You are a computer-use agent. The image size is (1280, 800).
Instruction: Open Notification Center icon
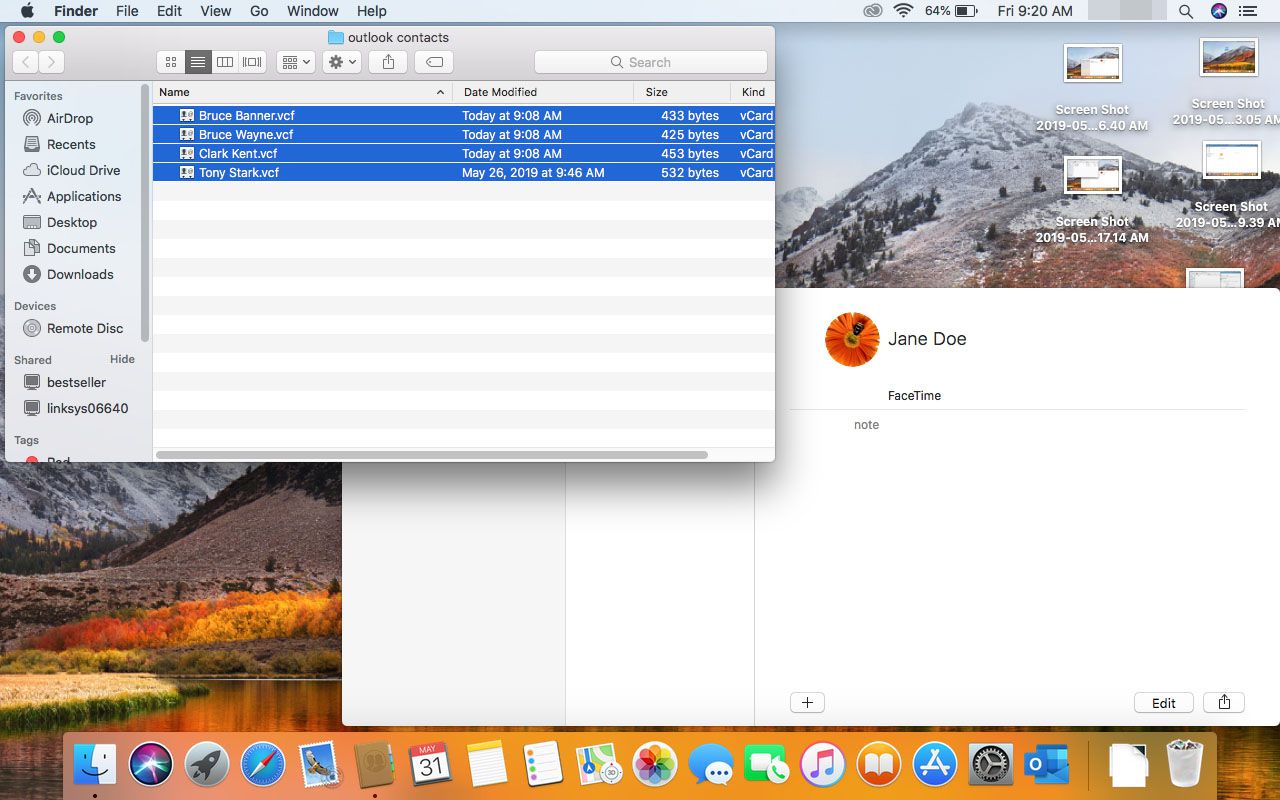[1247, 11]
